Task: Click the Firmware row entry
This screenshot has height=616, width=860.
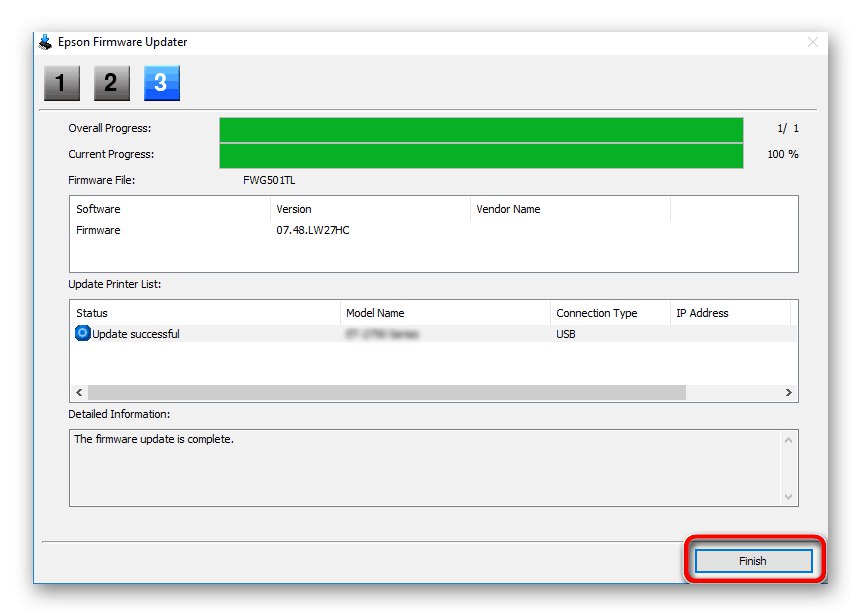Action: coord(98,230)
